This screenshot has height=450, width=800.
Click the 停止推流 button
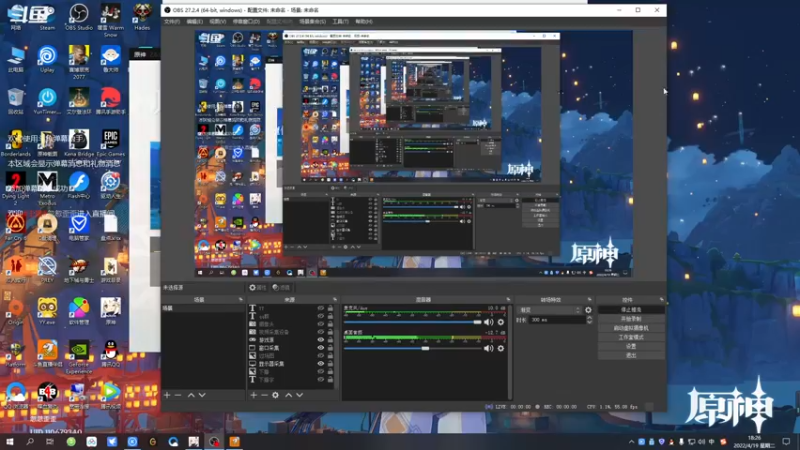[x=631, y=310]
